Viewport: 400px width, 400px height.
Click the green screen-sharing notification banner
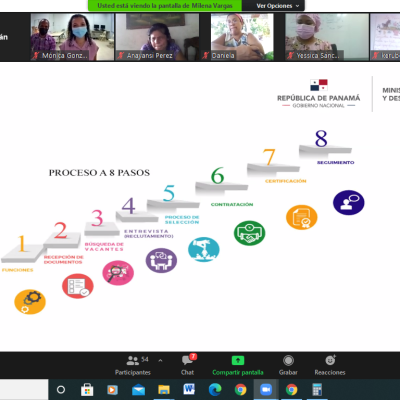165,6
